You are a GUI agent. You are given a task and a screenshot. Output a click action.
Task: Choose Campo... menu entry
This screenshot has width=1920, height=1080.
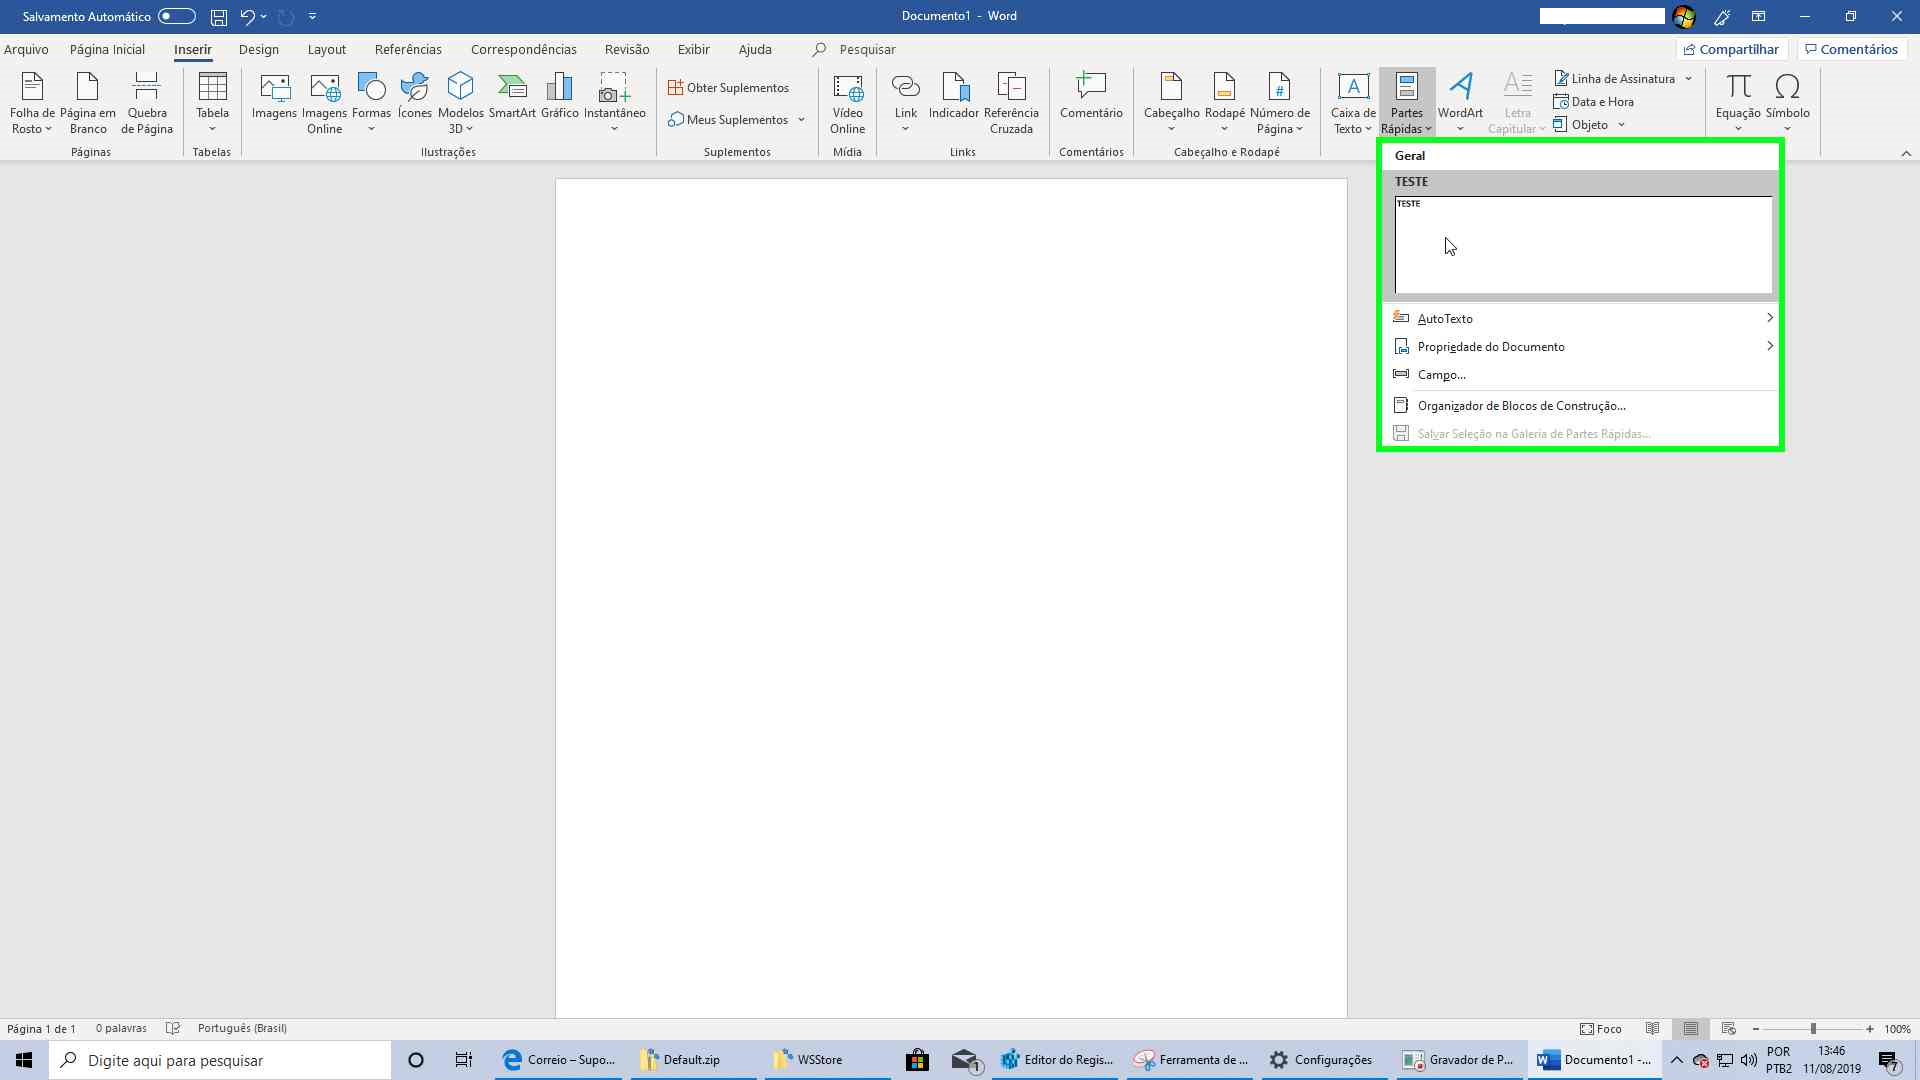point(1441,375)
